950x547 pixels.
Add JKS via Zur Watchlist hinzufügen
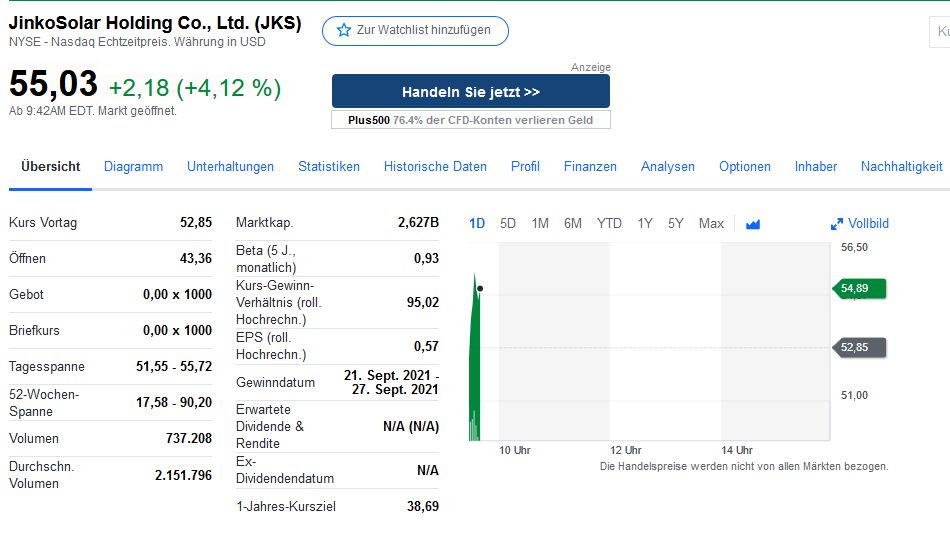point(415,30)
